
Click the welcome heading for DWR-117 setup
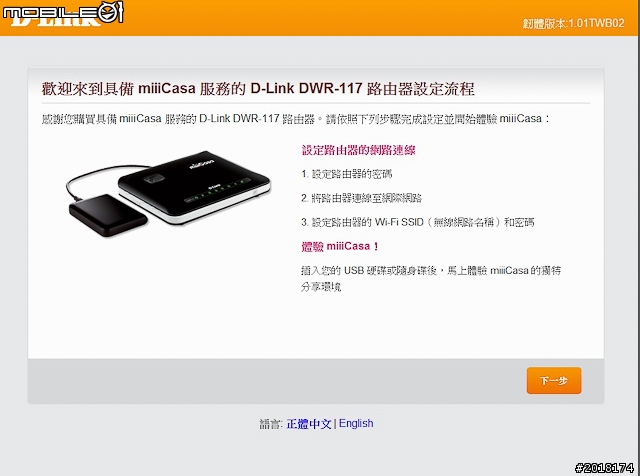258,89
